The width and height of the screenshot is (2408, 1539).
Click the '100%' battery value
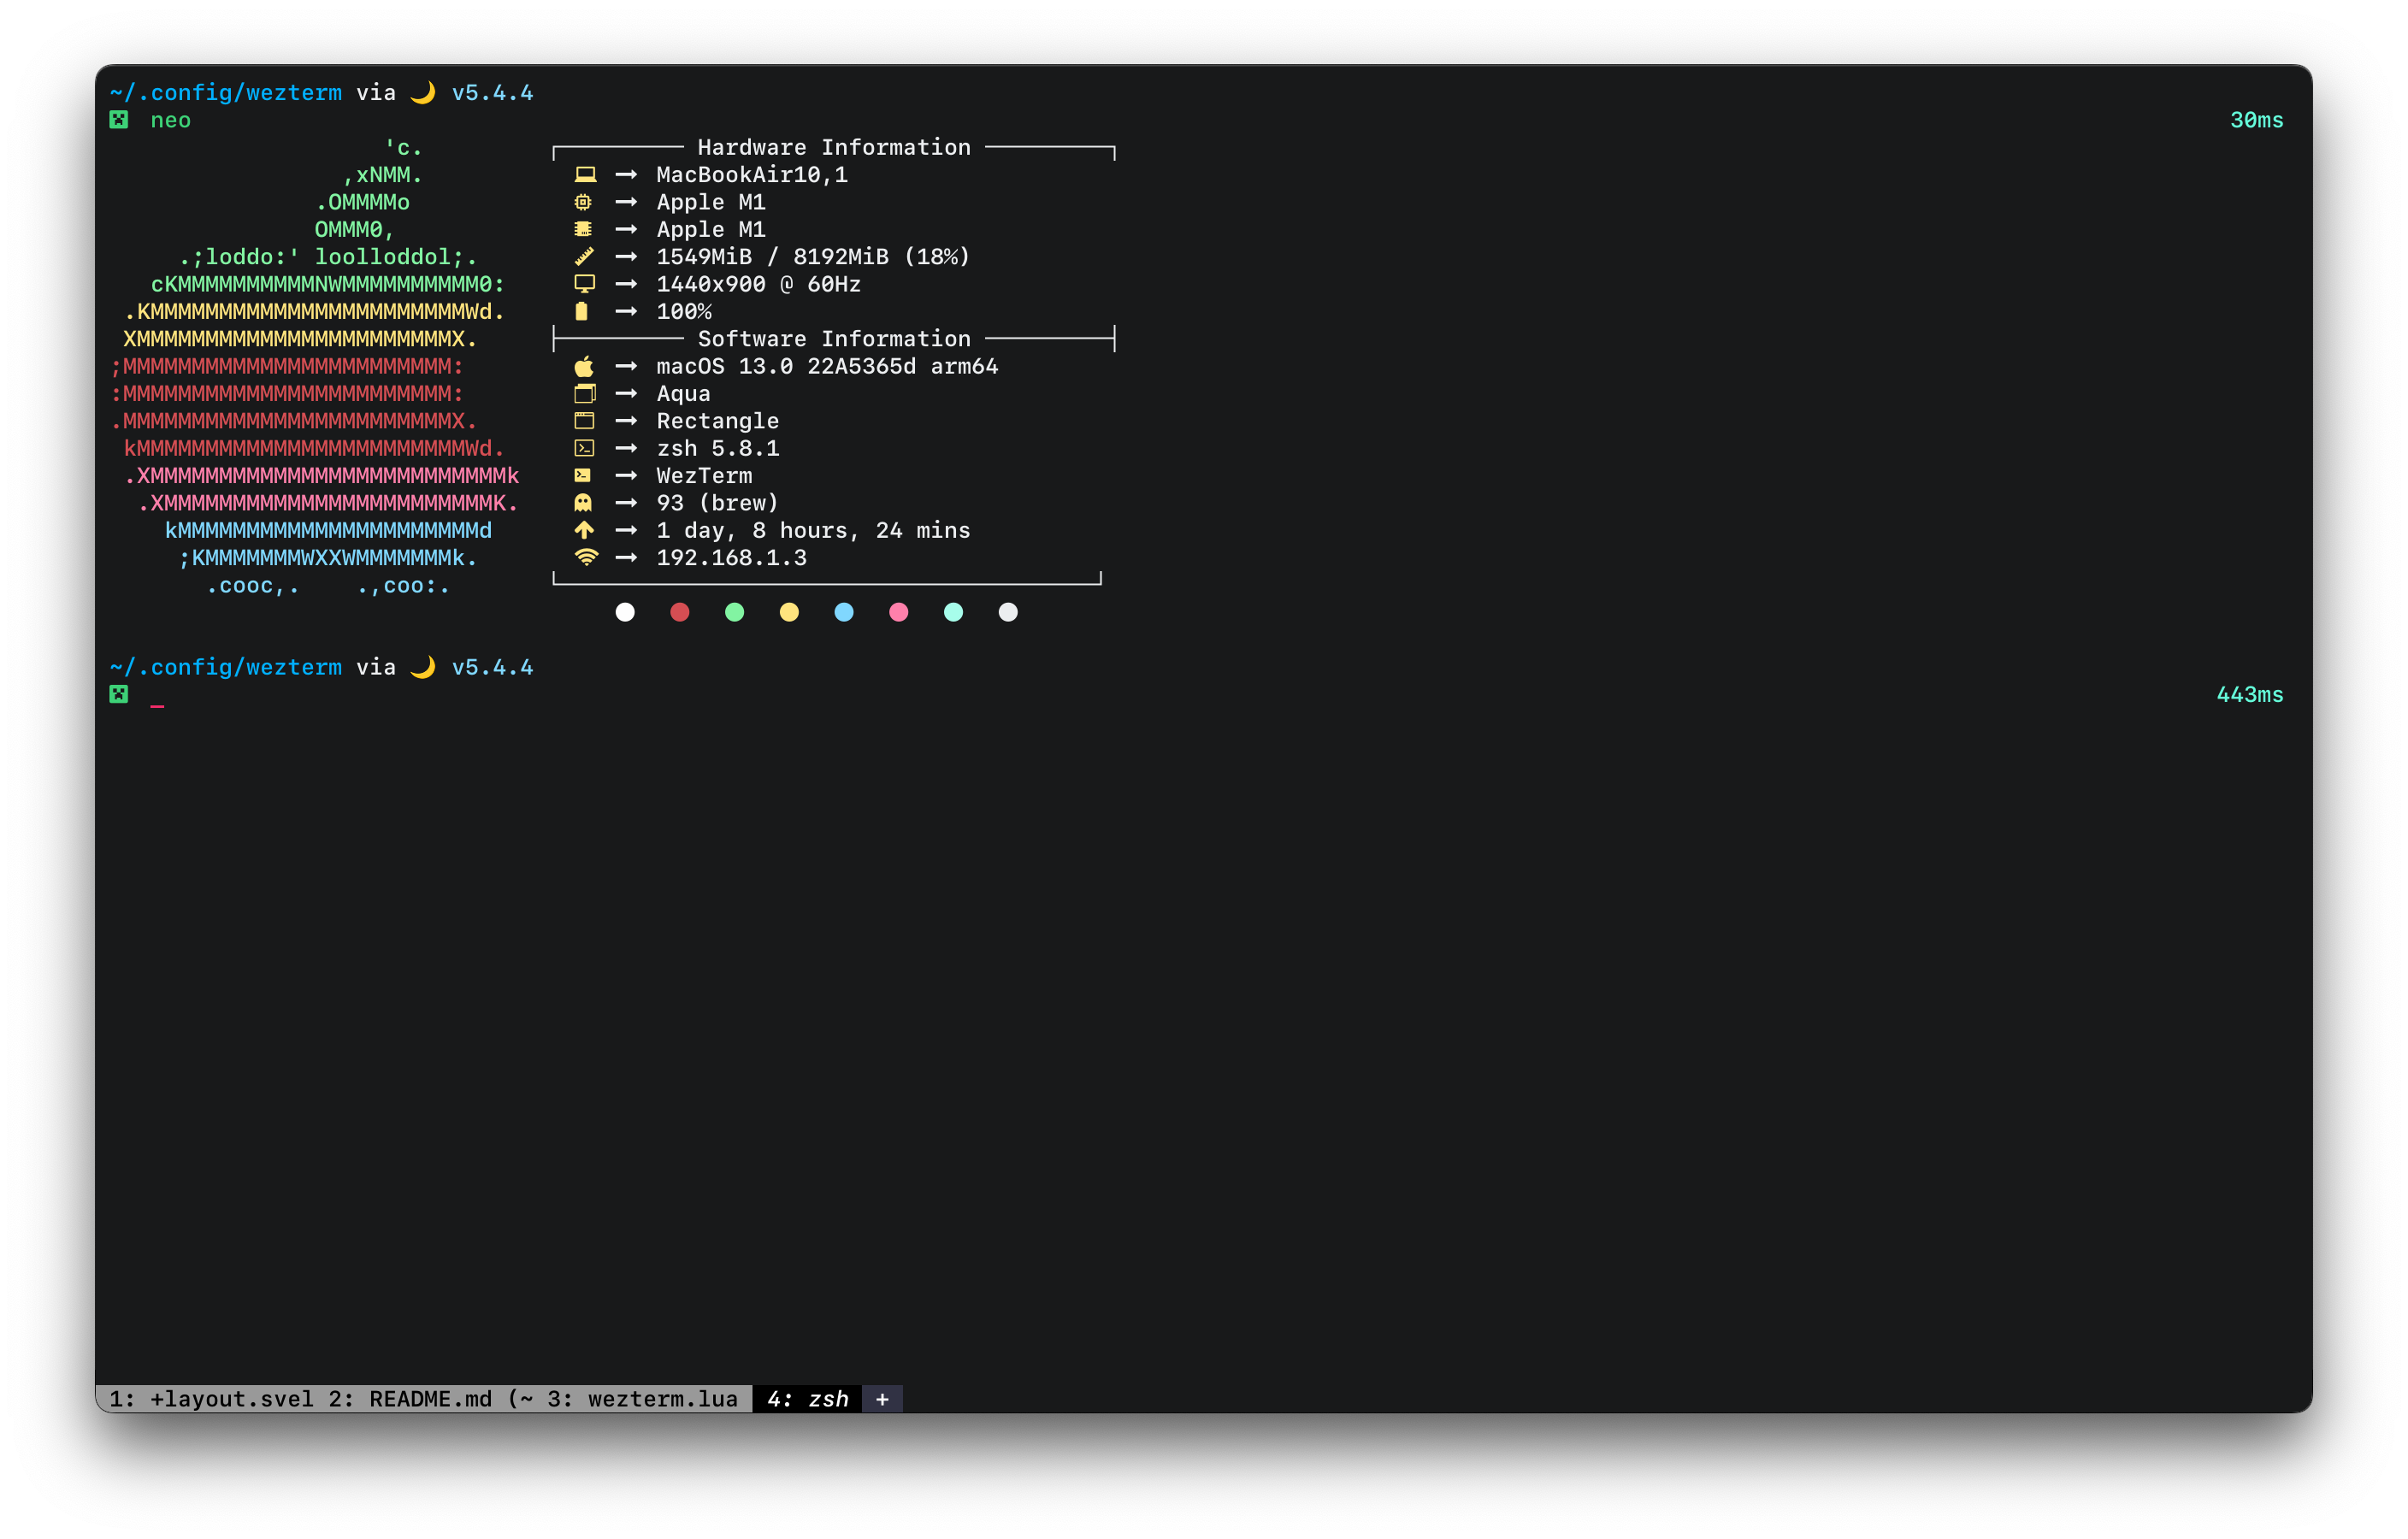tap(684, 312)
